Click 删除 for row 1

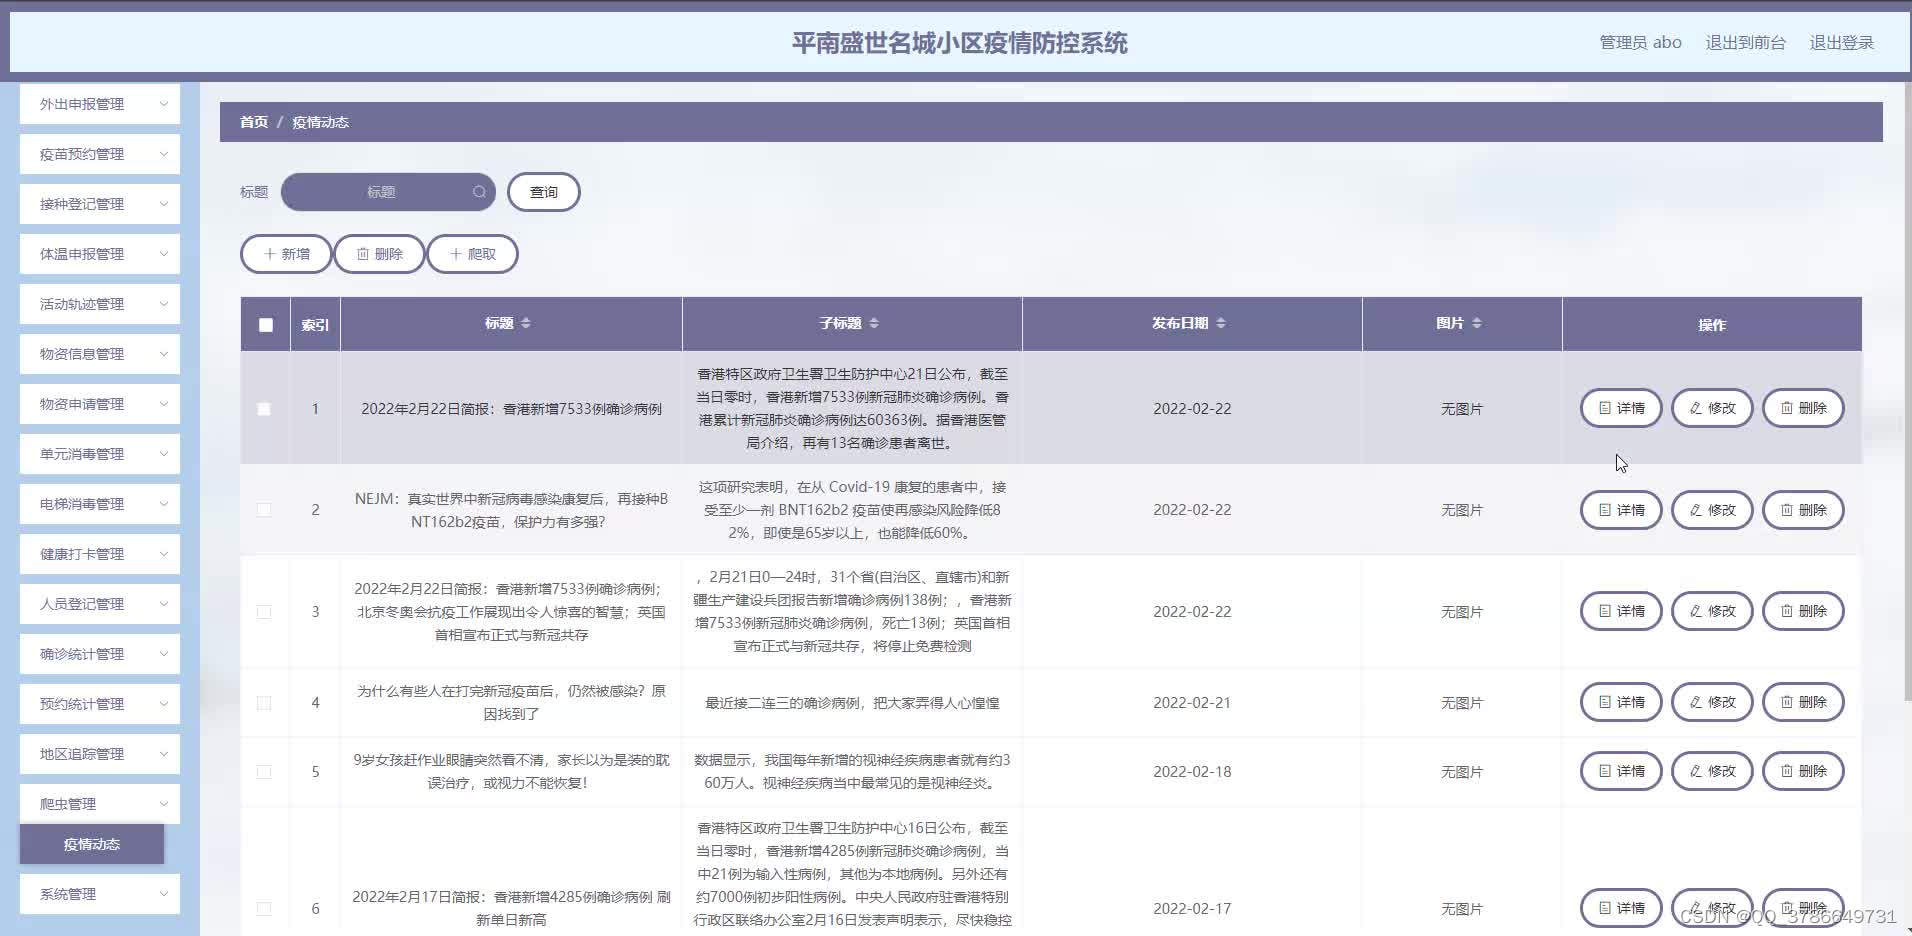click(x=1803, y=408)
